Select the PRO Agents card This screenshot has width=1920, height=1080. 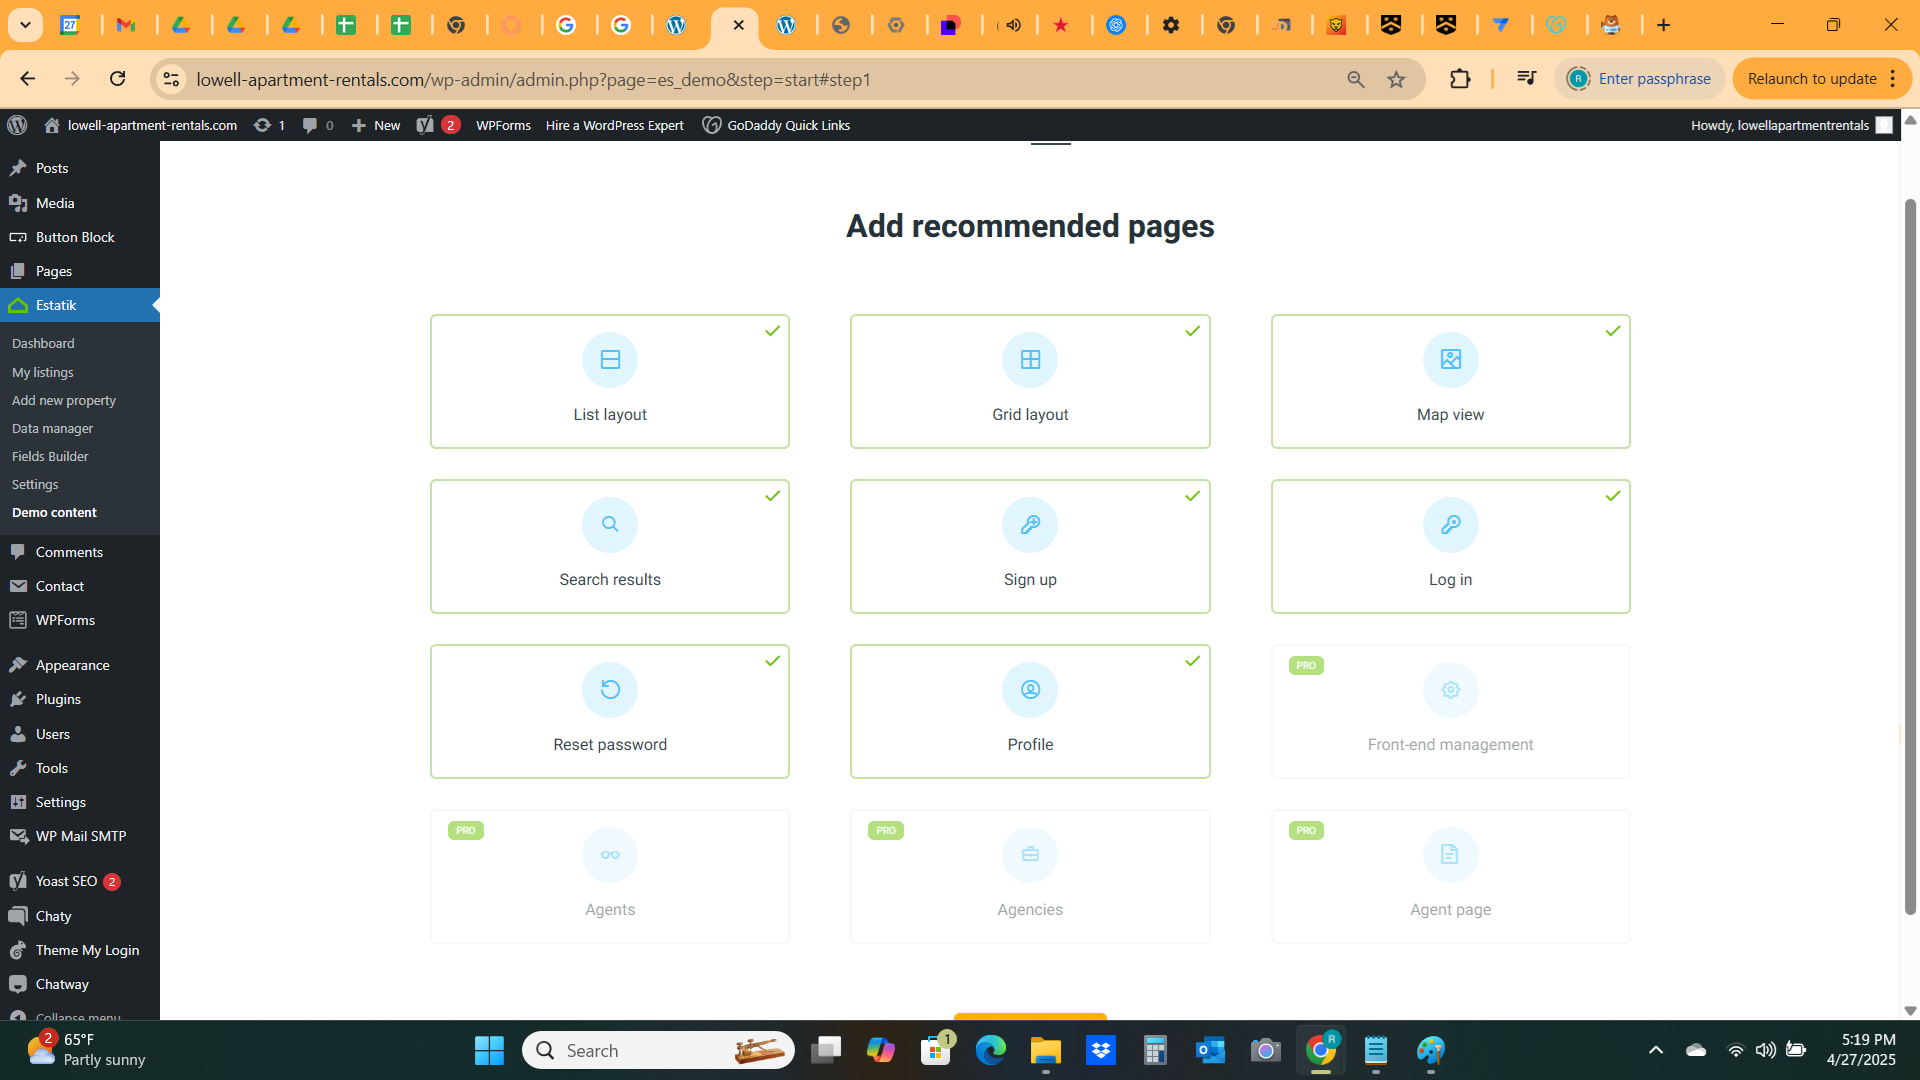(610, 876)
